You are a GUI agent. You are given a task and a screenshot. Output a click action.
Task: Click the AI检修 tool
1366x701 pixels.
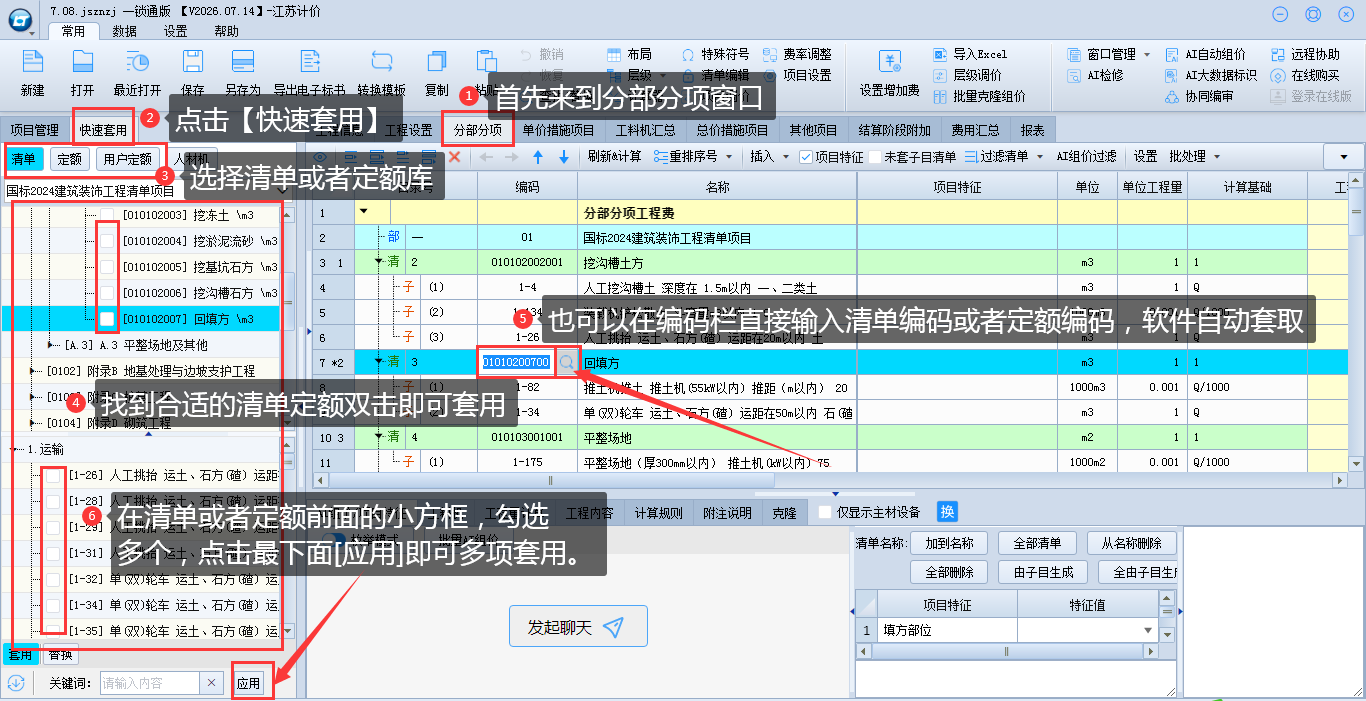(x=1095, y=75)
